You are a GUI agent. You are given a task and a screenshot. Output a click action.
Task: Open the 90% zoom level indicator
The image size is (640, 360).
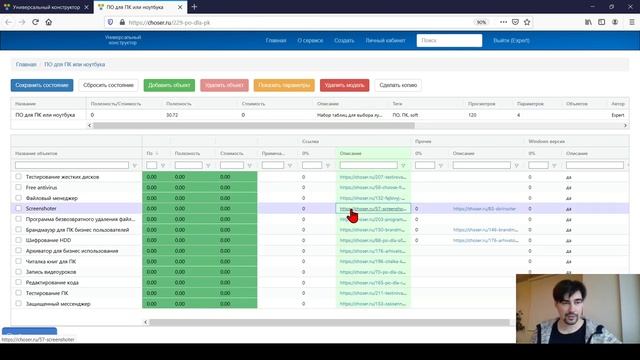pyautogui.click(x=481, y=22)
